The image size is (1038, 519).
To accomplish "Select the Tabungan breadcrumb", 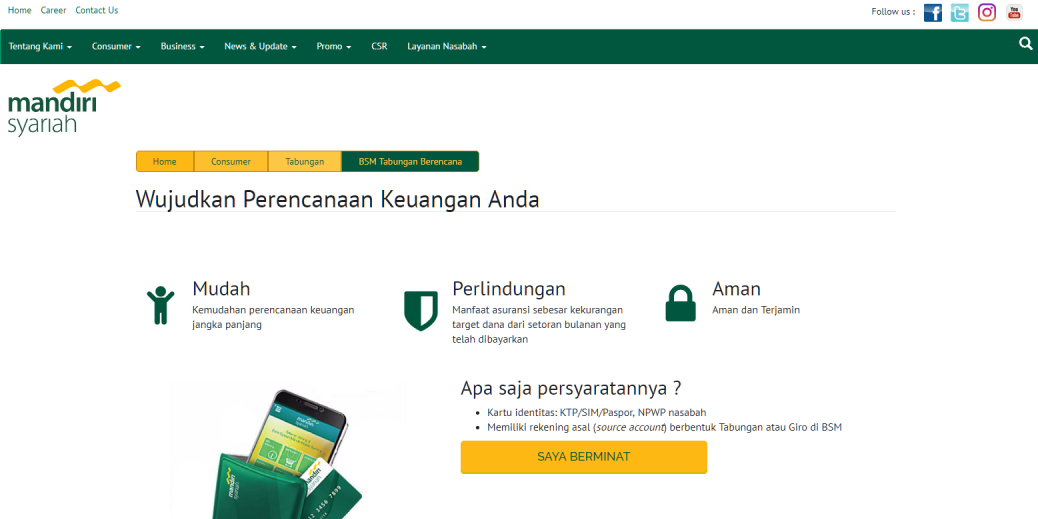I will [305, 162].
